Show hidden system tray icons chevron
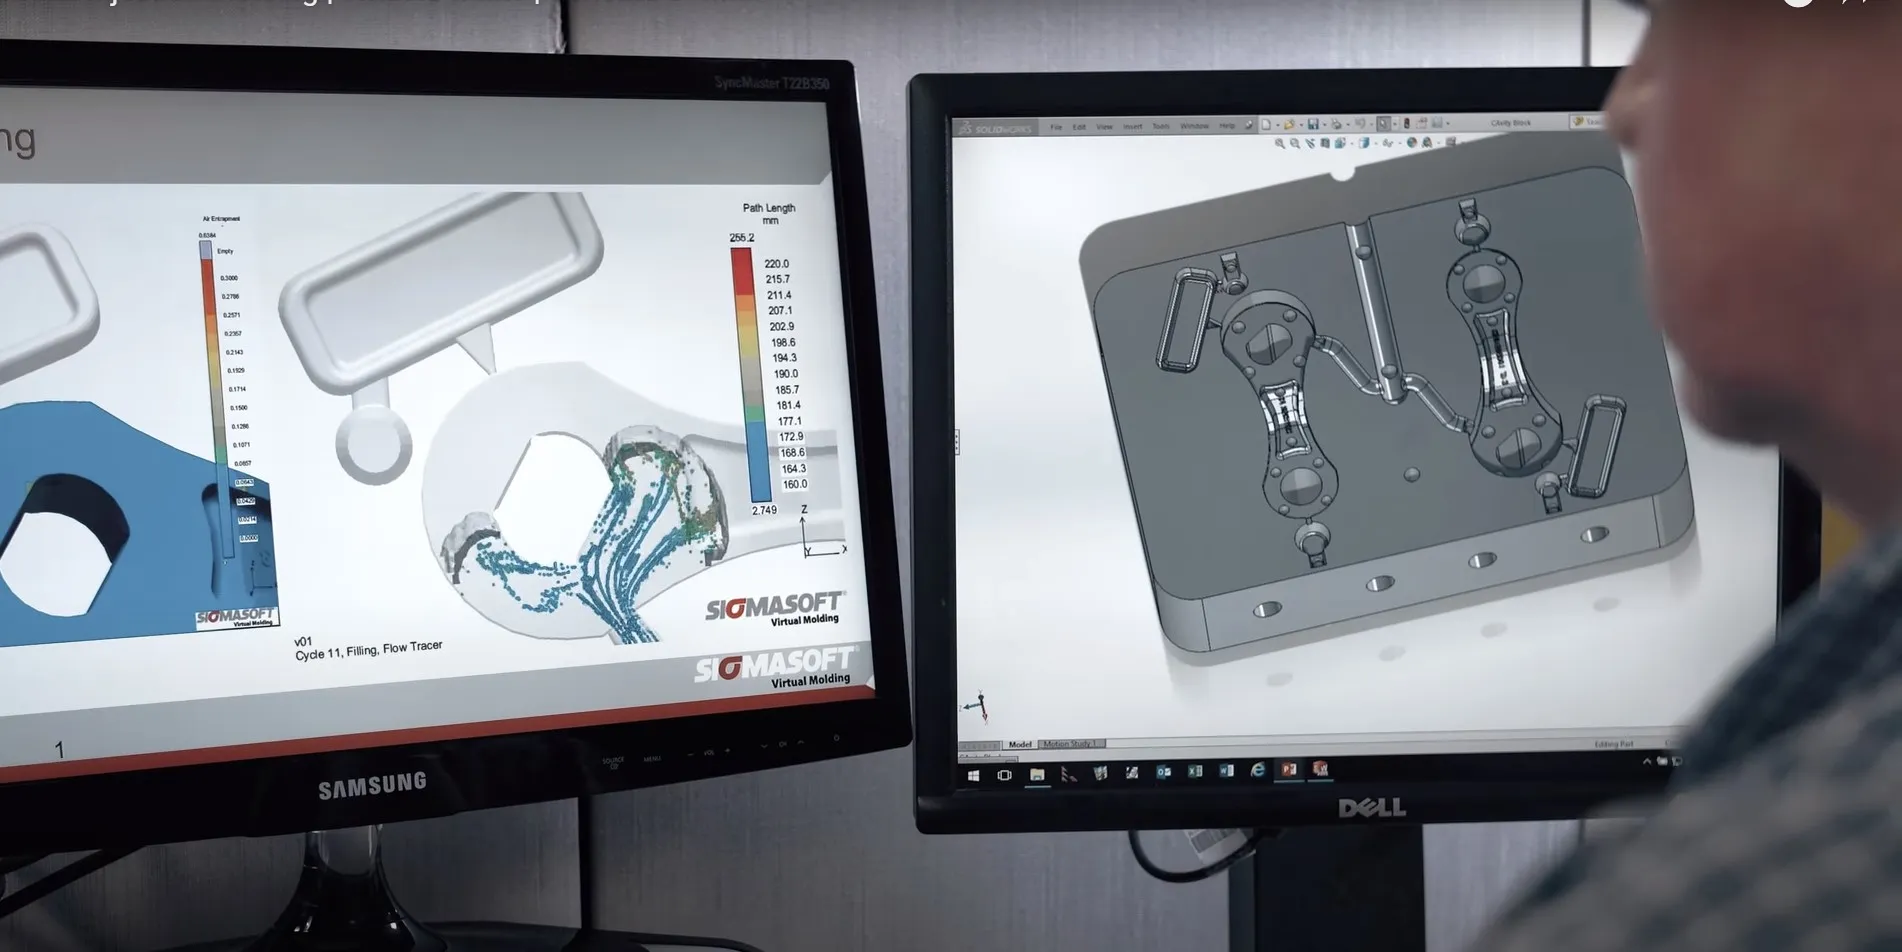The height and width of the screenshot is (952, 1902). (1647, 762)
